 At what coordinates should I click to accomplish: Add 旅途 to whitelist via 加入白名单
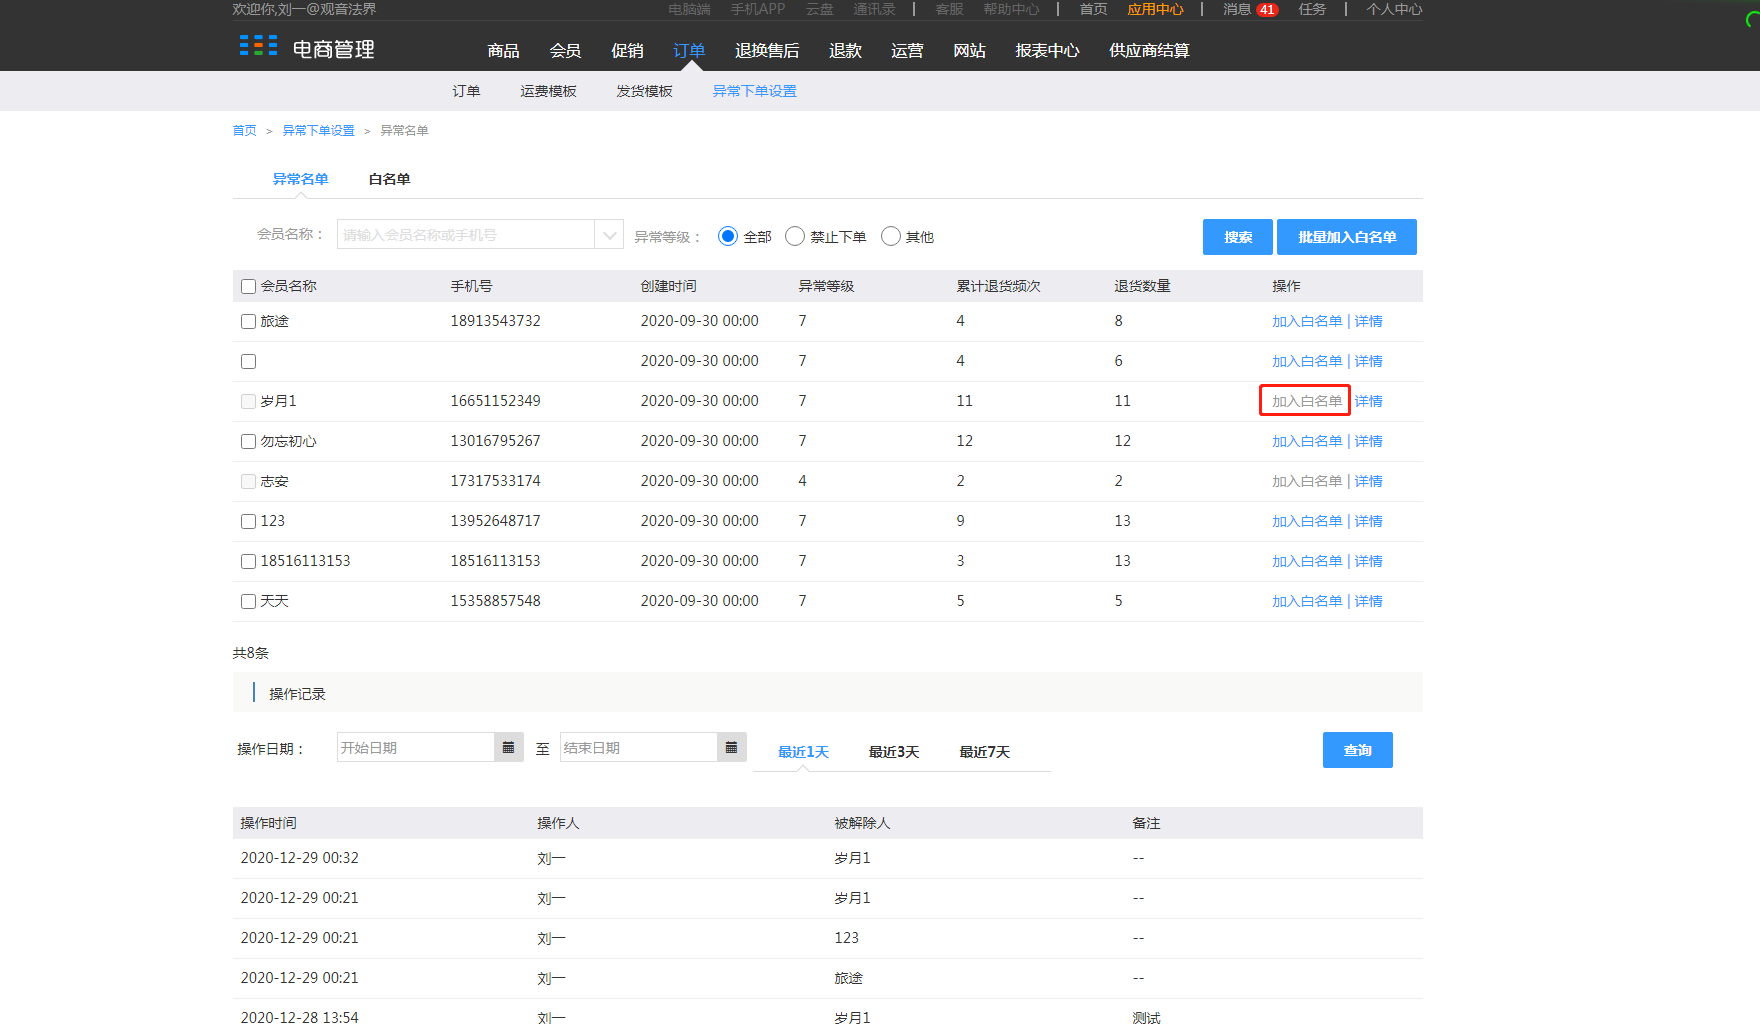(x=1307, y=321)
